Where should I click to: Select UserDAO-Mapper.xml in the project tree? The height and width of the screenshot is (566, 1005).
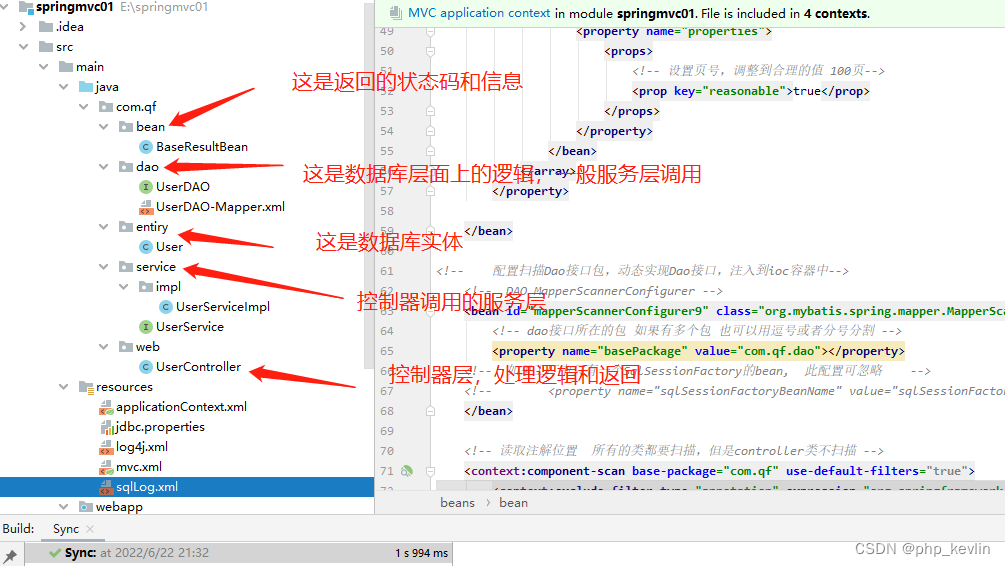(x=220, y=206)
